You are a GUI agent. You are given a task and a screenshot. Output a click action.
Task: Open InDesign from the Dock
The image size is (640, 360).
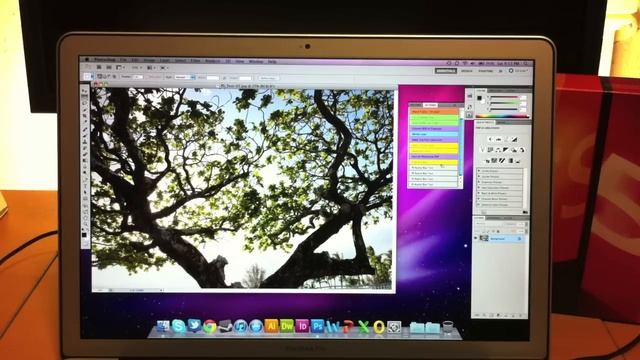coord(302,326)
